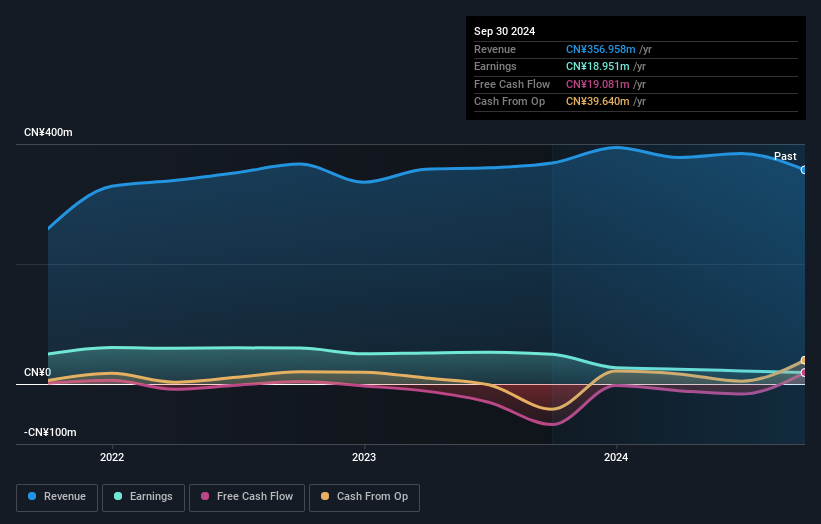Click the CN¥356.958m revenue value
The height and width of the screenshot is (524, 821).
click(601, 49)
